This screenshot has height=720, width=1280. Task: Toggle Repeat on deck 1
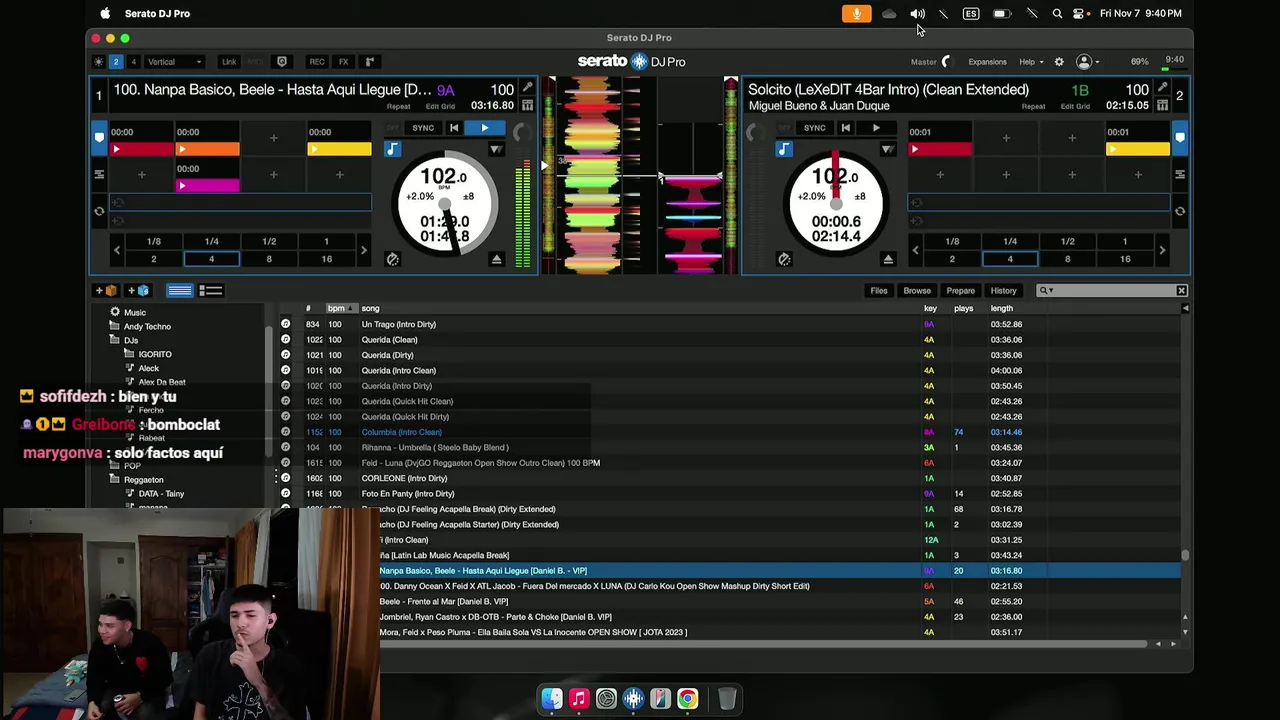click(x=398, y=106)
